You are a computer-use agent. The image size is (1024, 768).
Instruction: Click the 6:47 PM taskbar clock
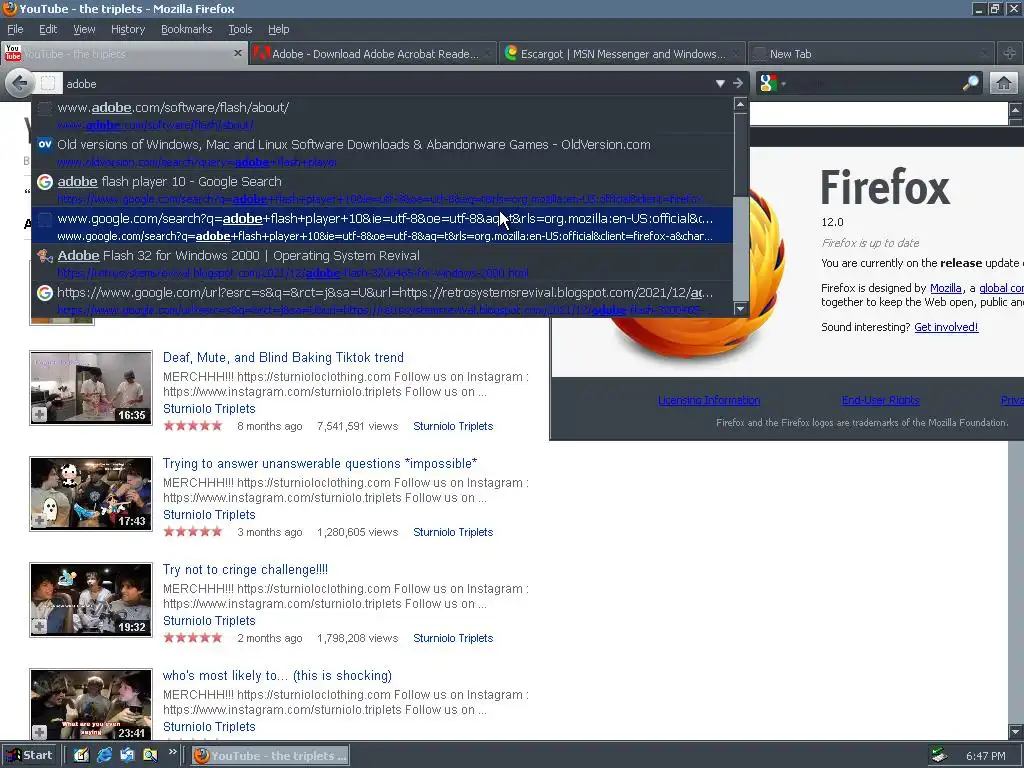click(x=985, y=756)
